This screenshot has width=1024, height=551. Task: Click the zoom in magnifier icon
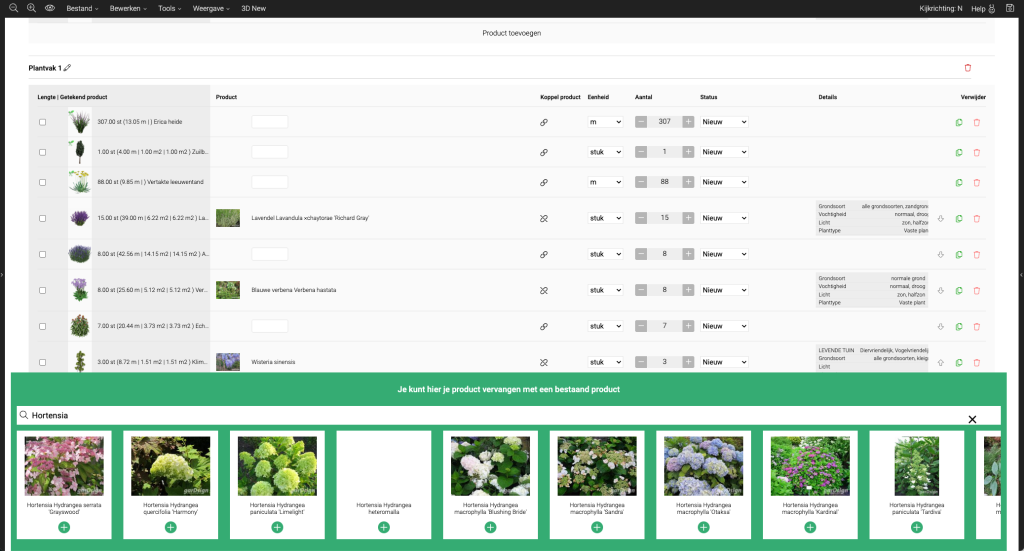click(x=32, y=8)
